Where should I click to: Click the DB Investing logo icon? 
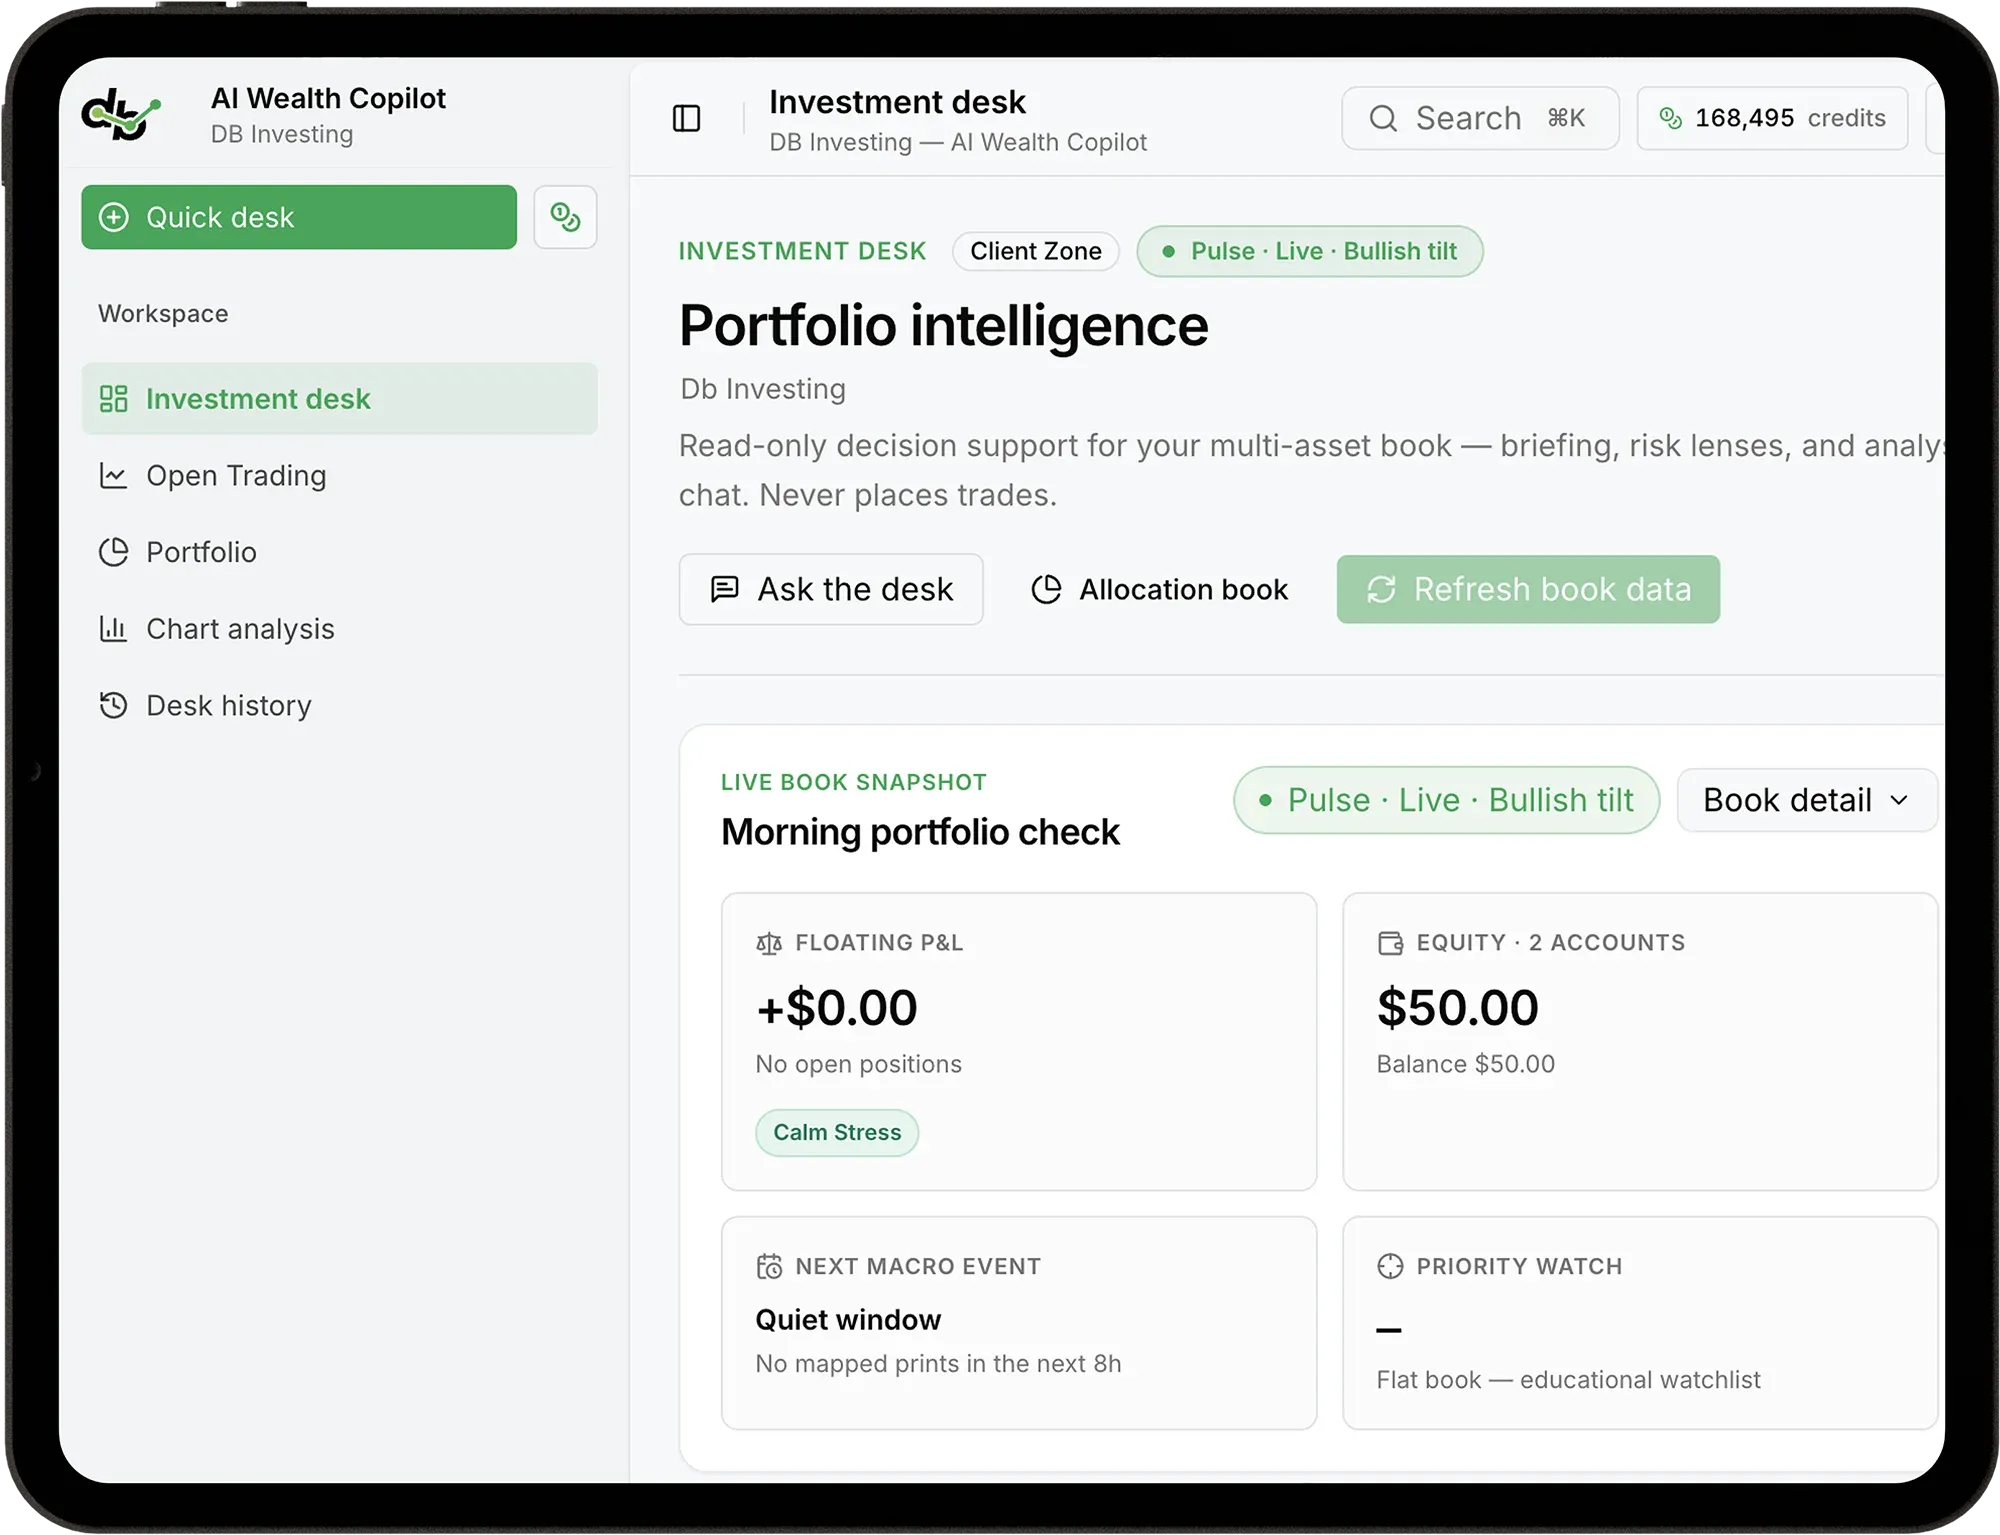(x=121, y=114)
